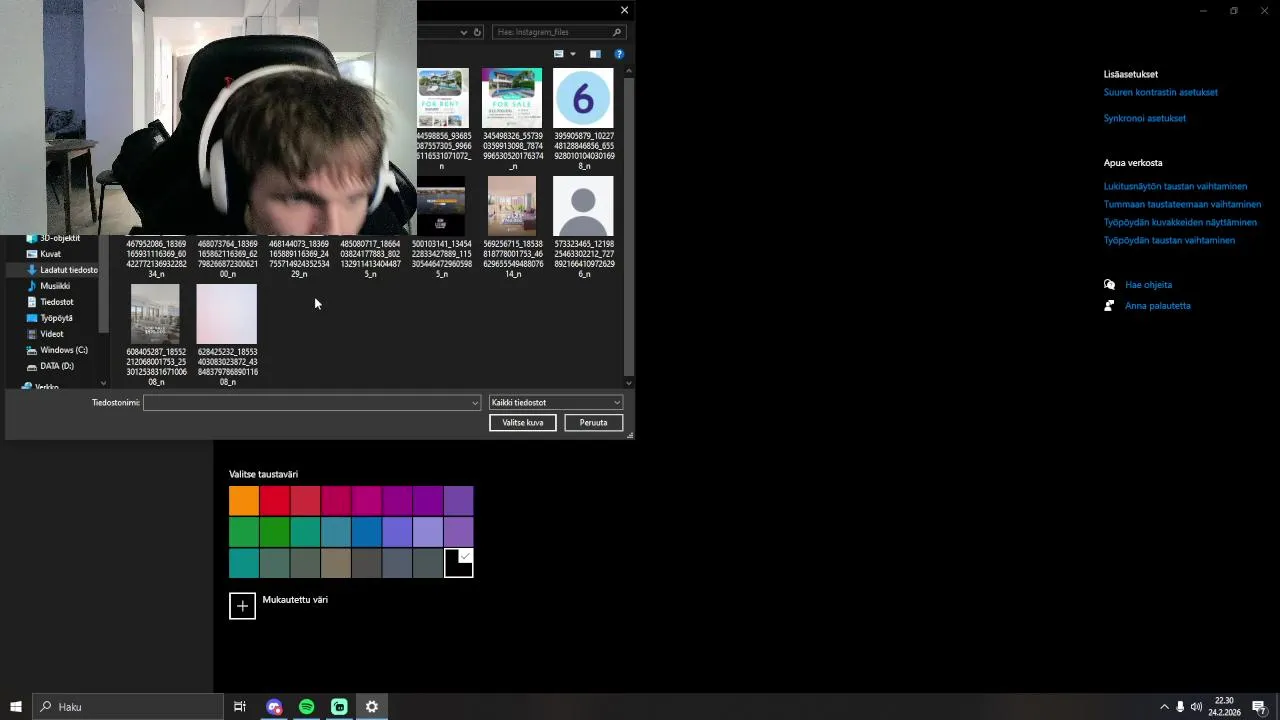Screen dimensions: 1280x720
Task: Toggle the preview pane icon in file dialog
Action: pyautogui.click(x=595, y=54)
